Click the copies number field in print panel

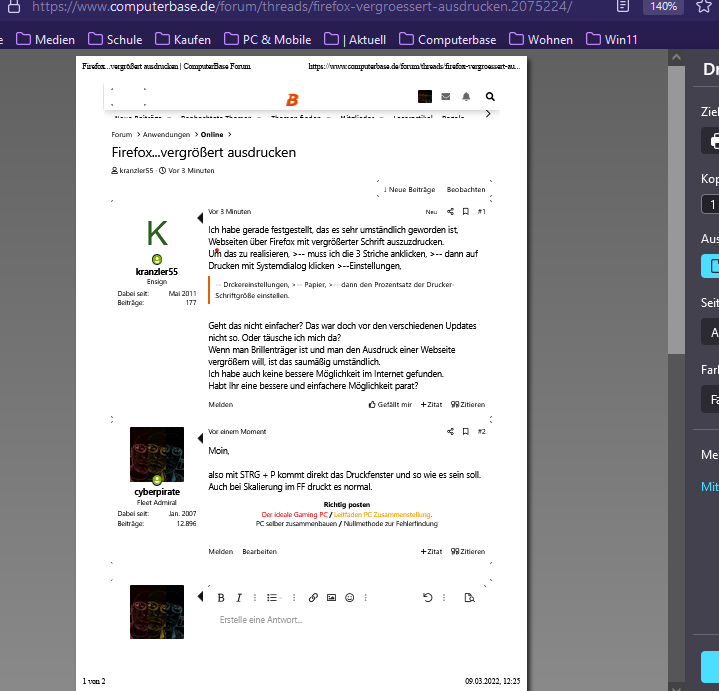(710, 204)
